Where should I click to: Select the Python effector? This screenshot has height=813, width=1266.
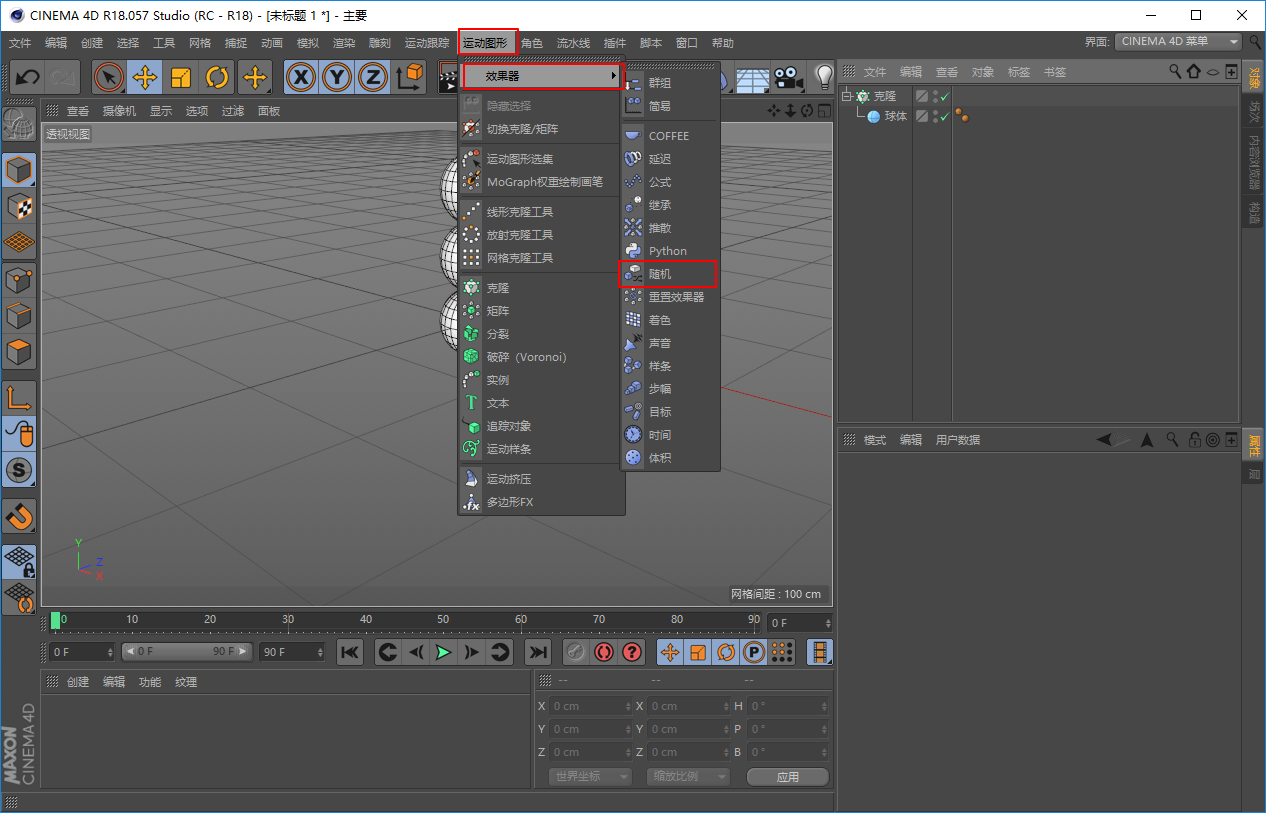coord(668,251)
